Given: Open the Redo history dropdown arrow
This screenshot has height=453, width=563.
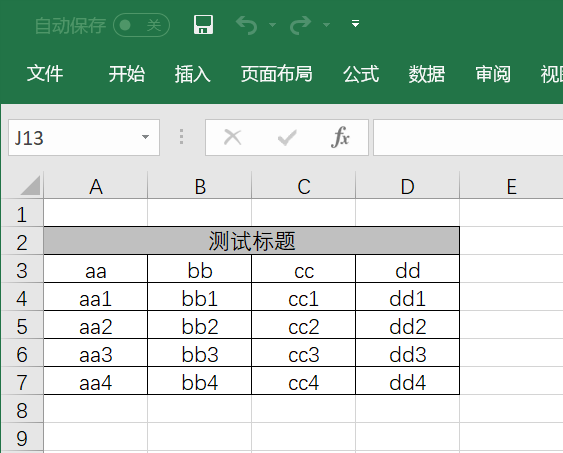Looking at the screenshot, I should click(326, 25).
